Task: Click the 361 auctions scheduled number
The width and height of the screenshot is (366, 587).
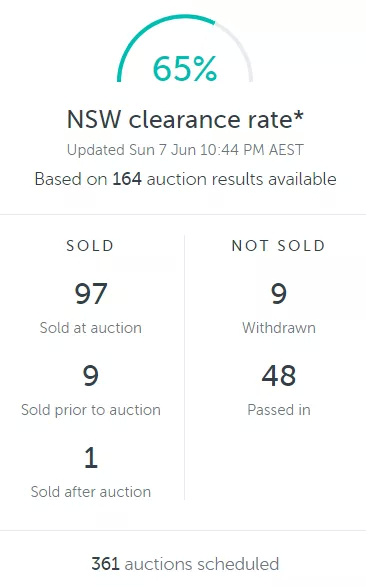Action: (106, 564)
